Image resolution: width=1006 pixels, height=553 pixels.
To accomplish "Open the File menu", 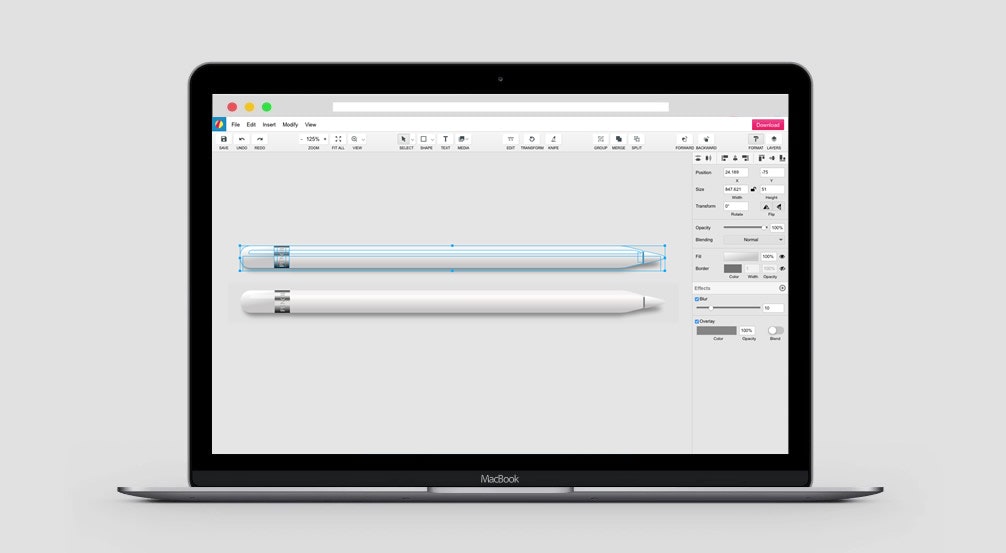I will (x=235, y=124).
